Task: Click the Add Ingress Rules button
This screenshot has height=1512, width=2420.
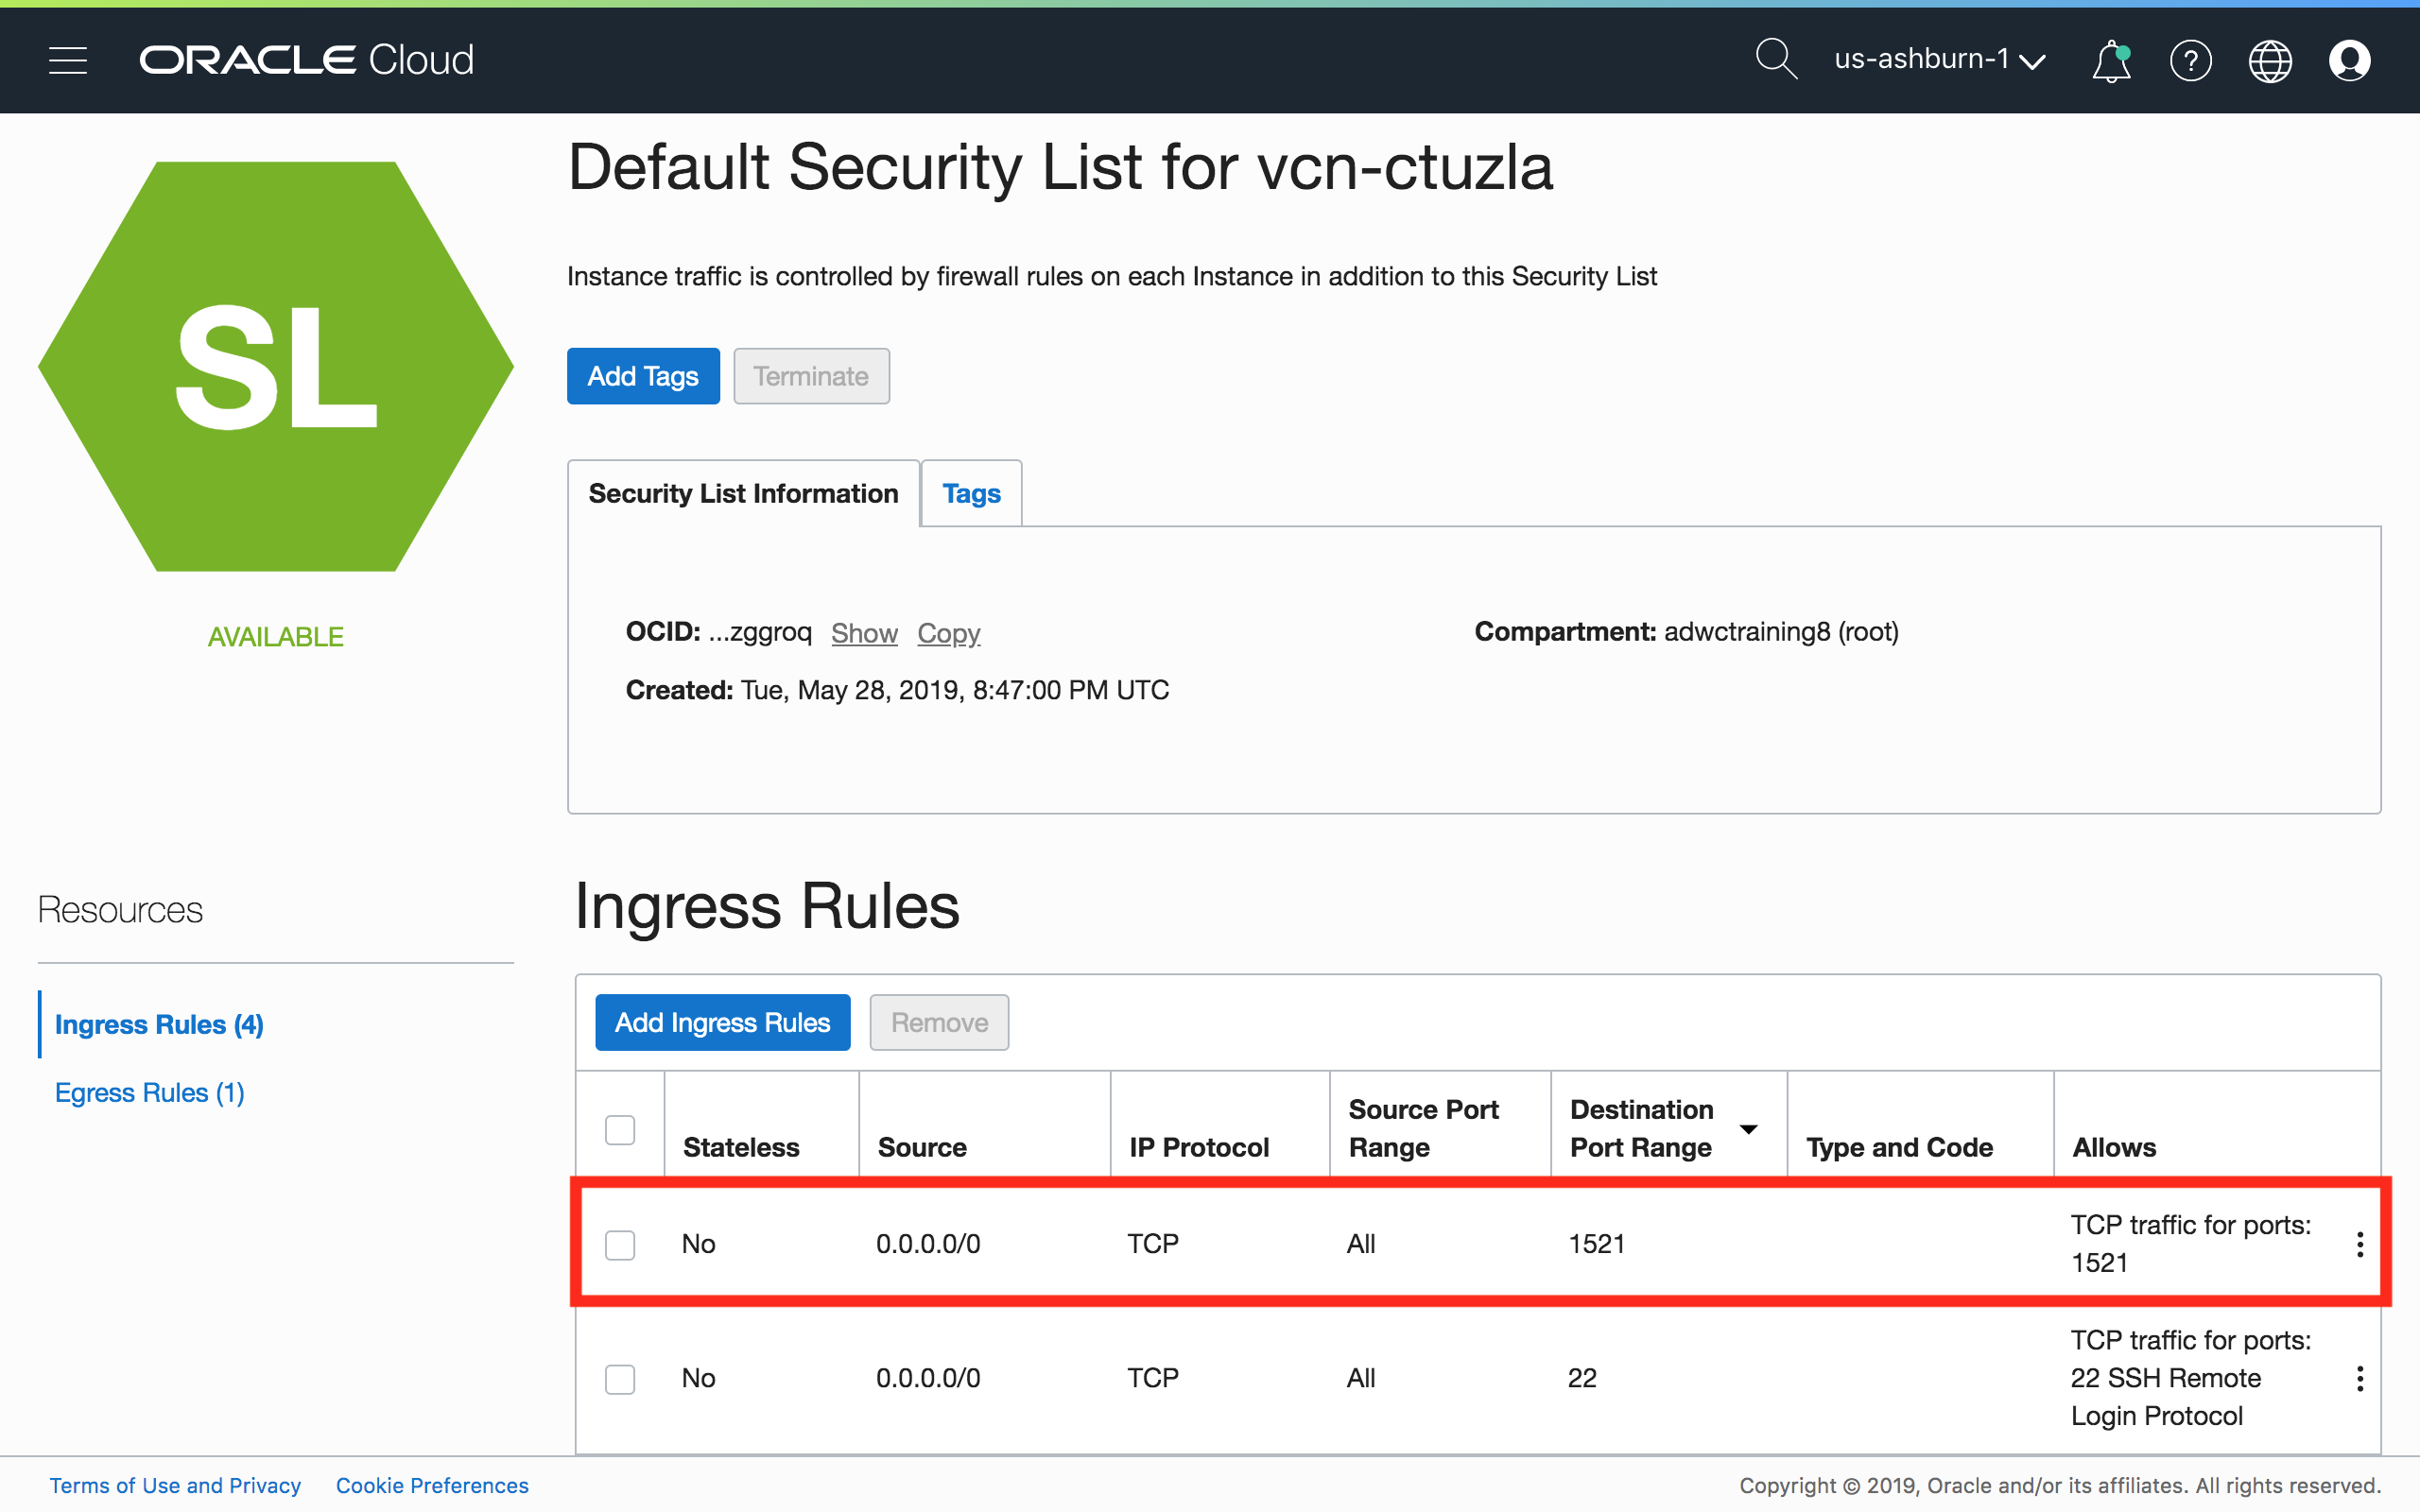Action: tap(722, 1022)
